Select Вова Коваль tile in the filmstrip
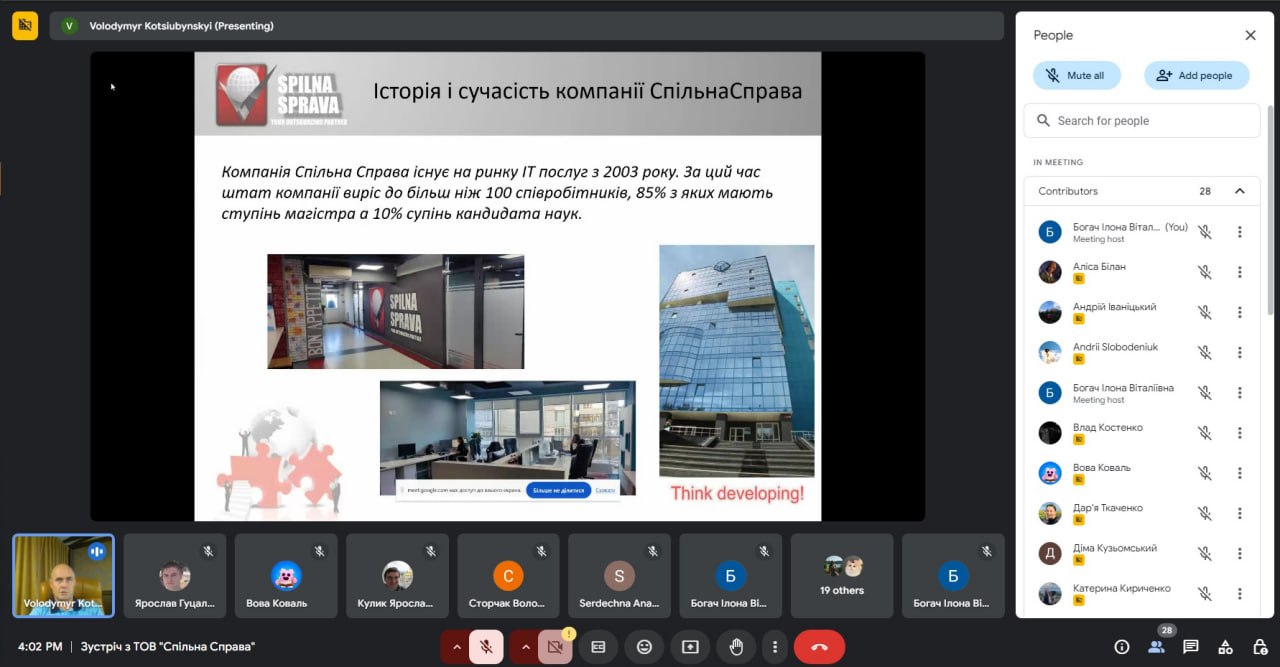Viewport: 1280px width, 667px height. pyautogui.click(x=286, y=575)
